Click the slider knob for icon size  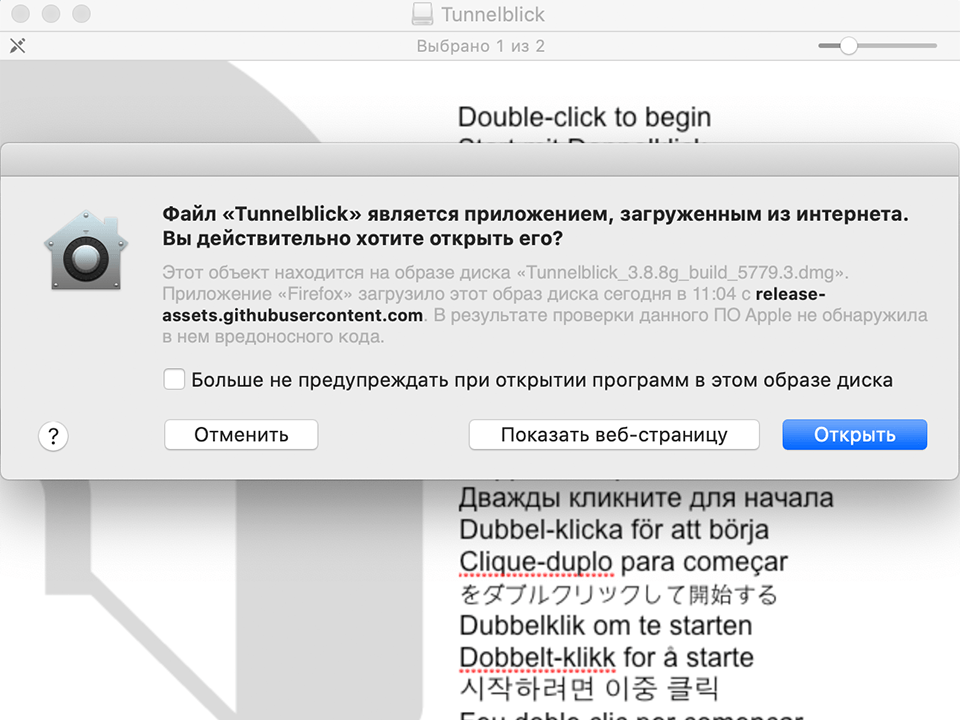(x=849, y=45)
